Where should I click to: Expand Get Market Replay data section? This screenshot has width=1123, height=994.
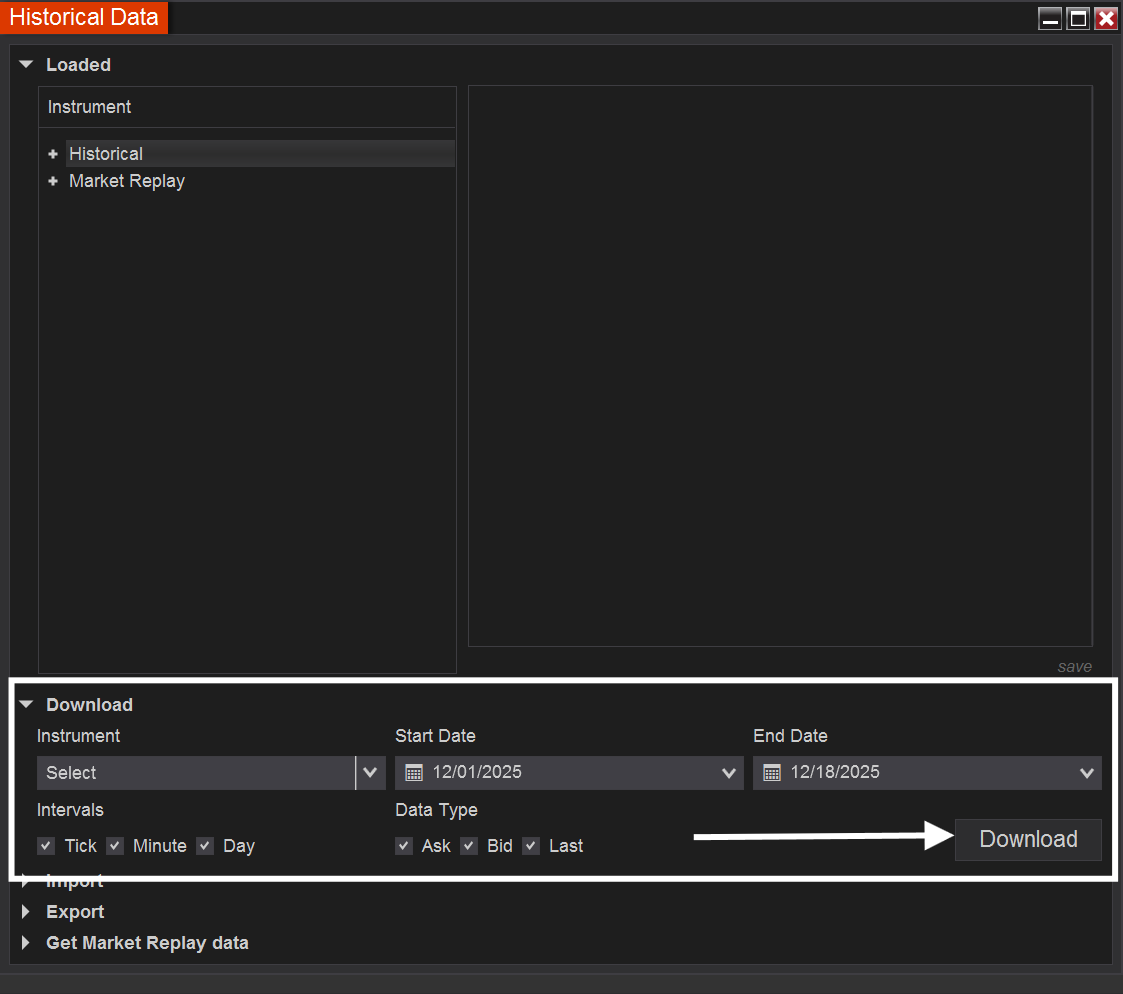click(x=26, y=943)
